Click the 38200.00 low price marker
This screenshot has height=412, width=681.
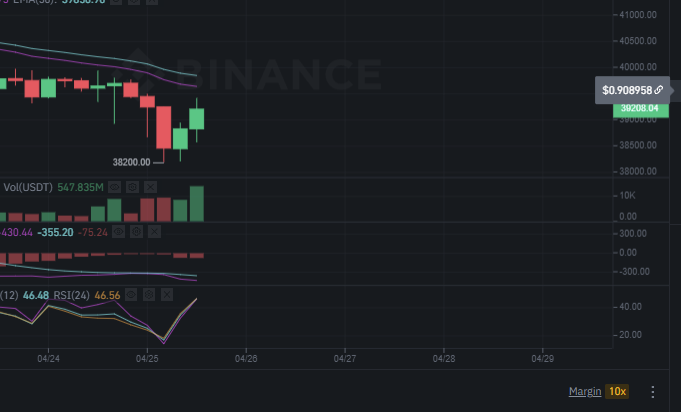click(x=132, y=161)
